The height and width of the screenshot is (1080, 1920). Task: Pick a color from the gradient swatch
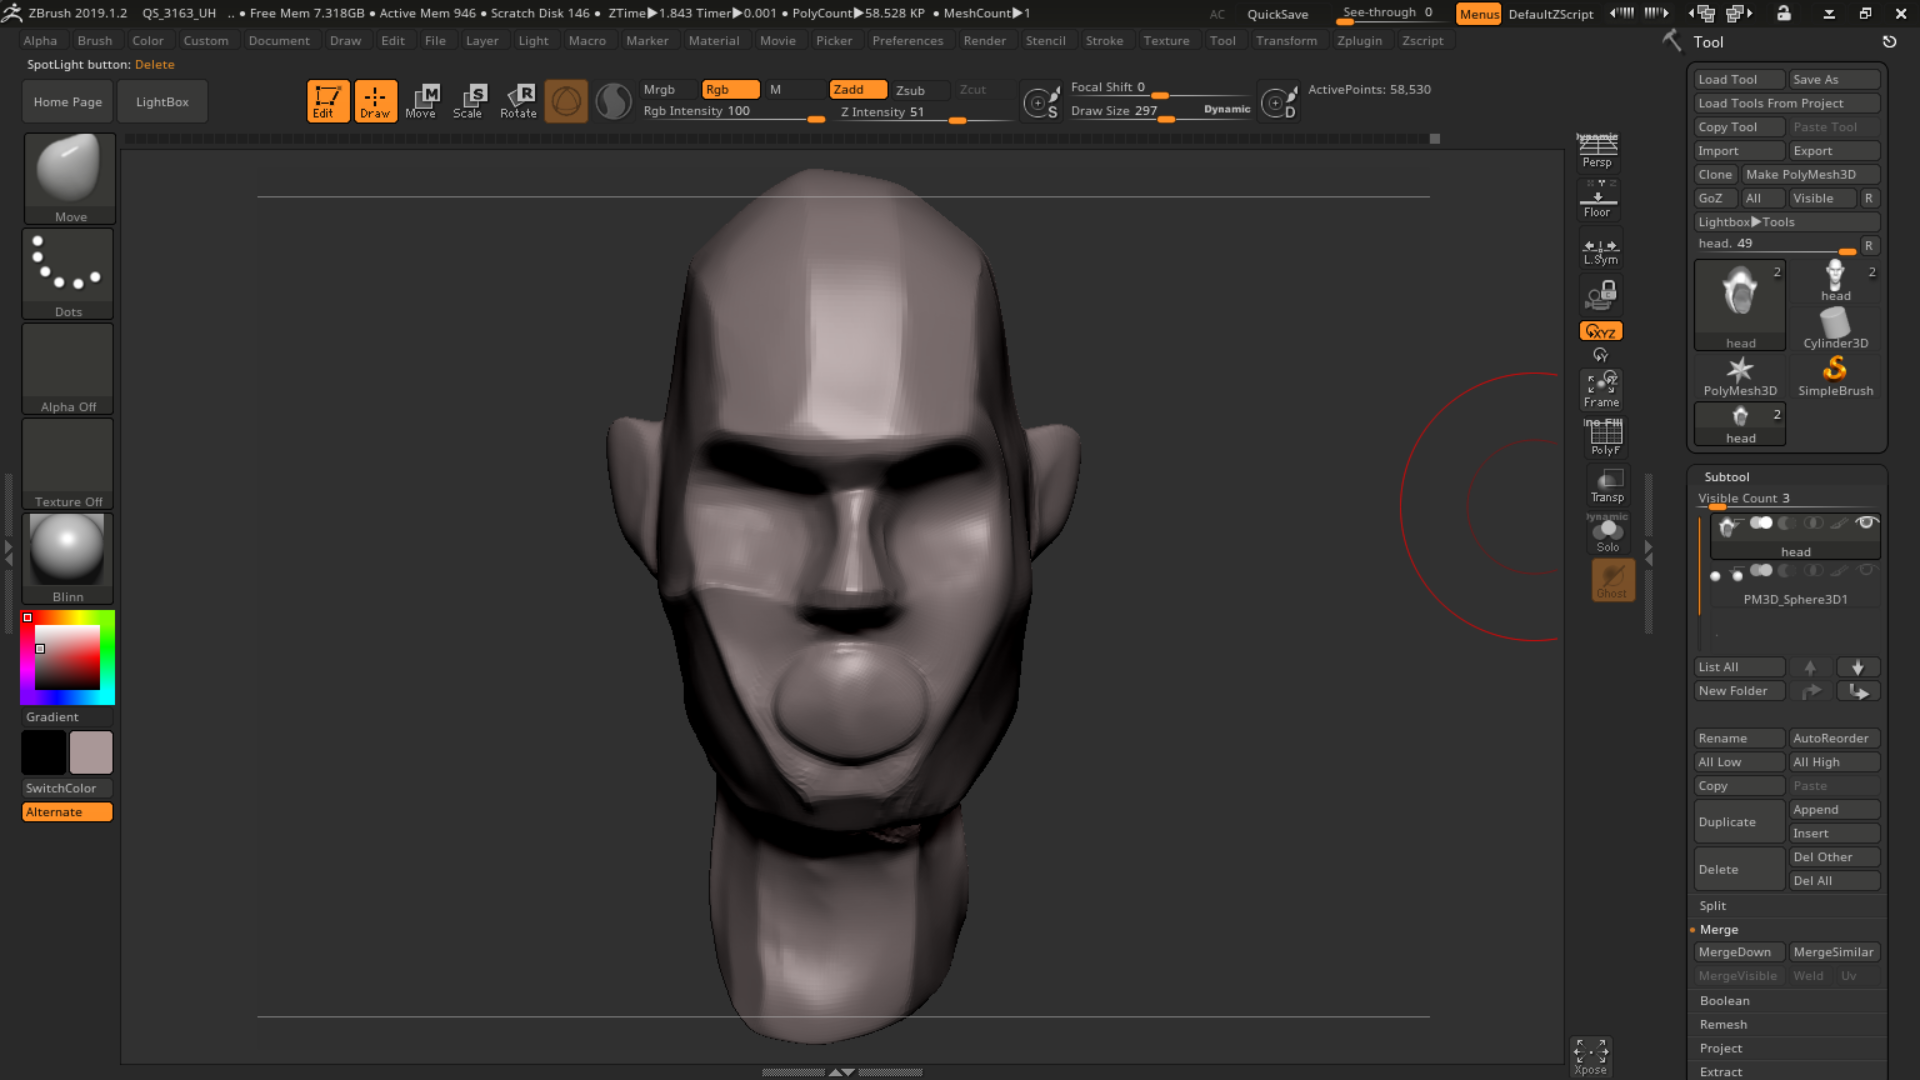(66, 656)
